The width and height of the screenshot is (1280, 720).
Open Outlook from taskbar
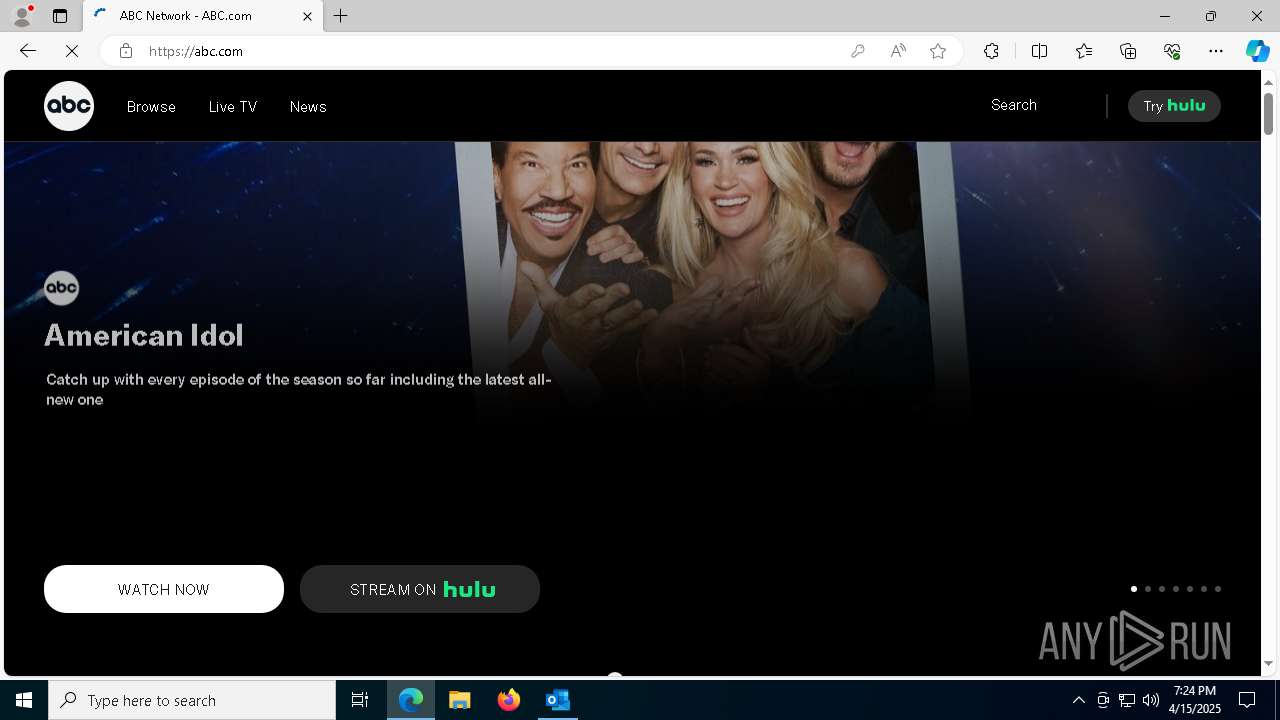(557, 700)
